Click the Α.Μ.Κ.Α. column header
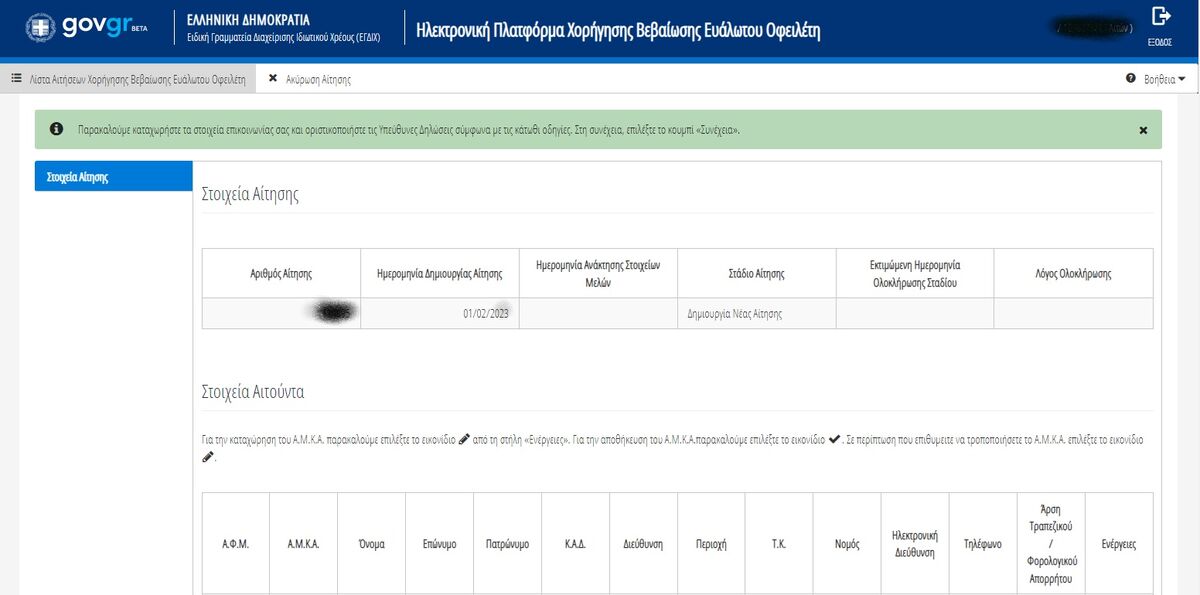 pos(303,545)
